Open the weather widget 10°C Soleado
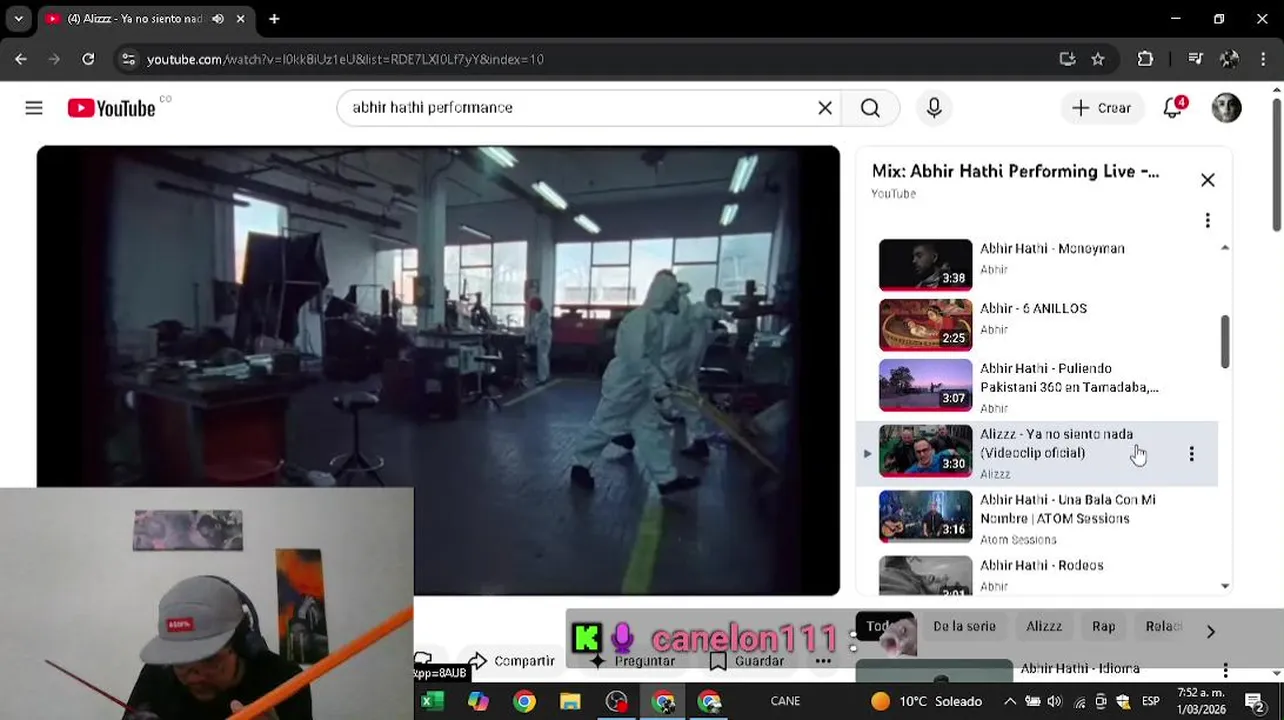This screenshot has height=720, width=1284. (926, 702)
